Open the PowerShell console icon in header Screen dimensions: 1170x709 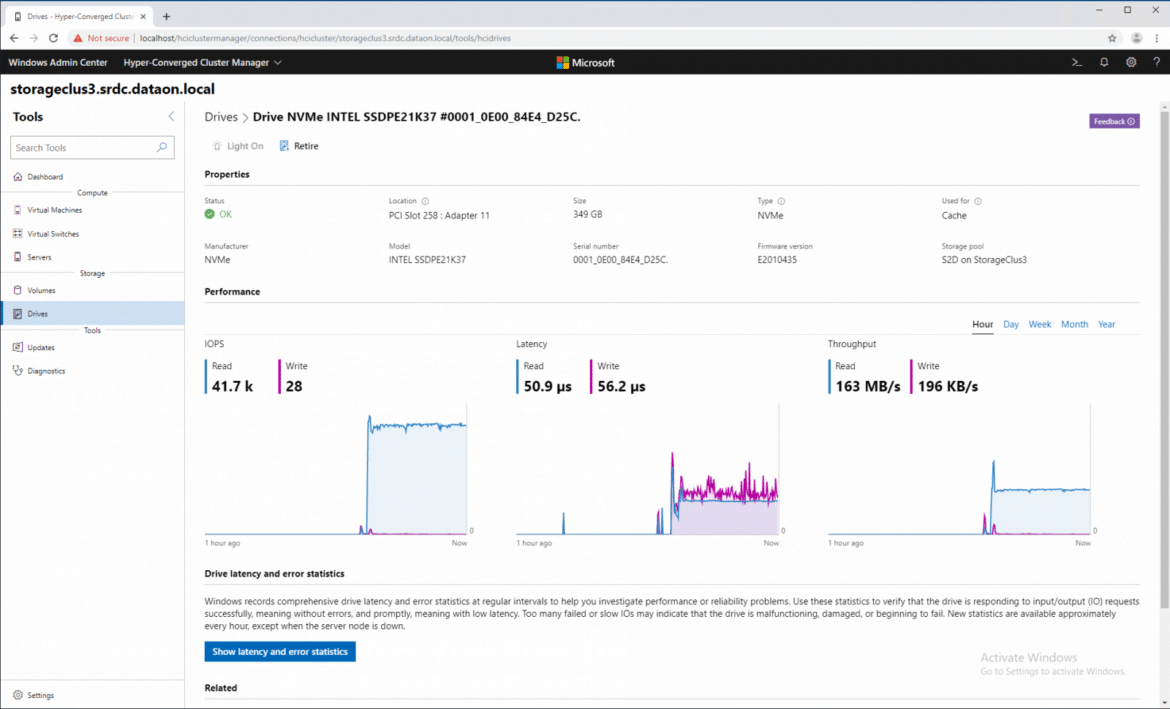[x=1077, y=63]
